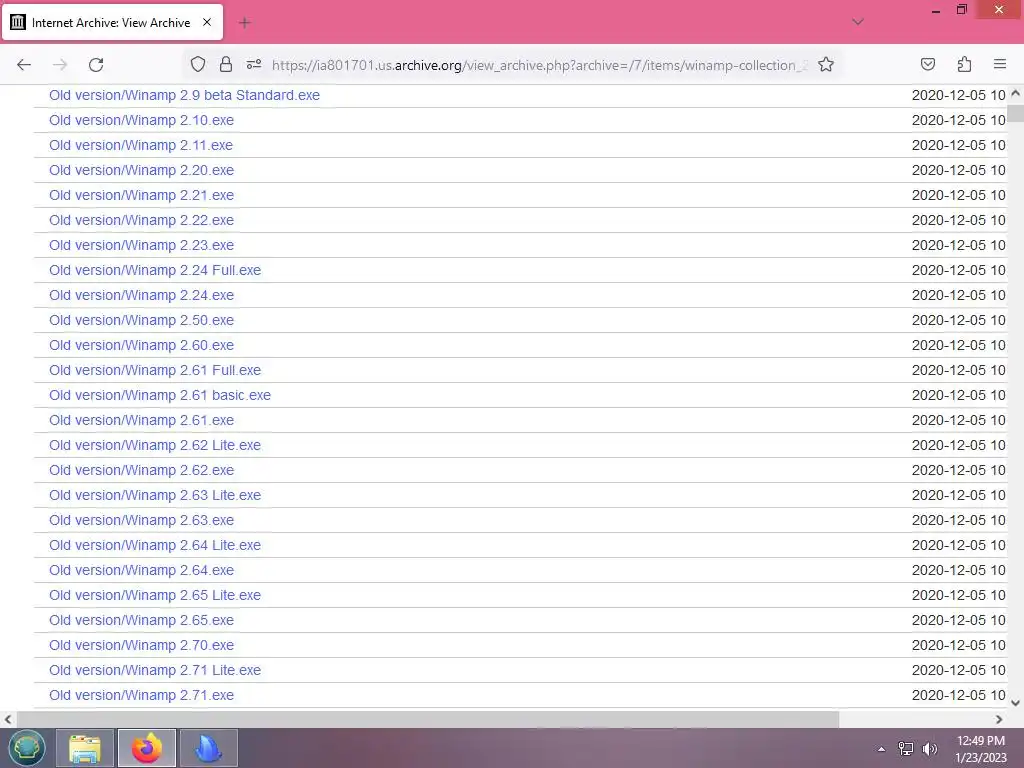
Task: Download Winamp 2.10.exe
Action: 141,120
